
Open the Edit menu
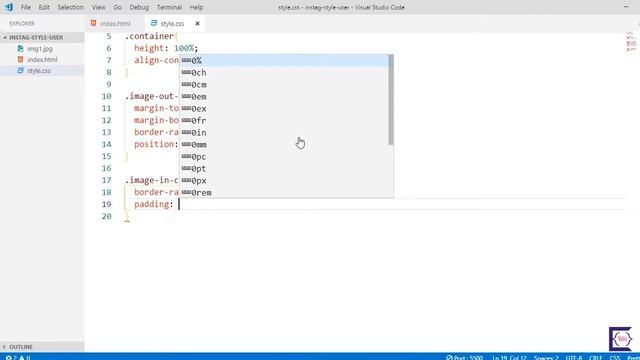point(44,7)
